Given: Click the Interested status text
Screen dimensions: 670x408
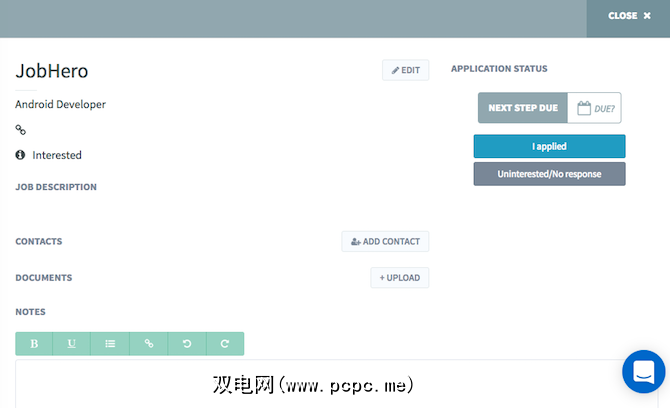Looking at the screenshot, I should tap(57, 155).
